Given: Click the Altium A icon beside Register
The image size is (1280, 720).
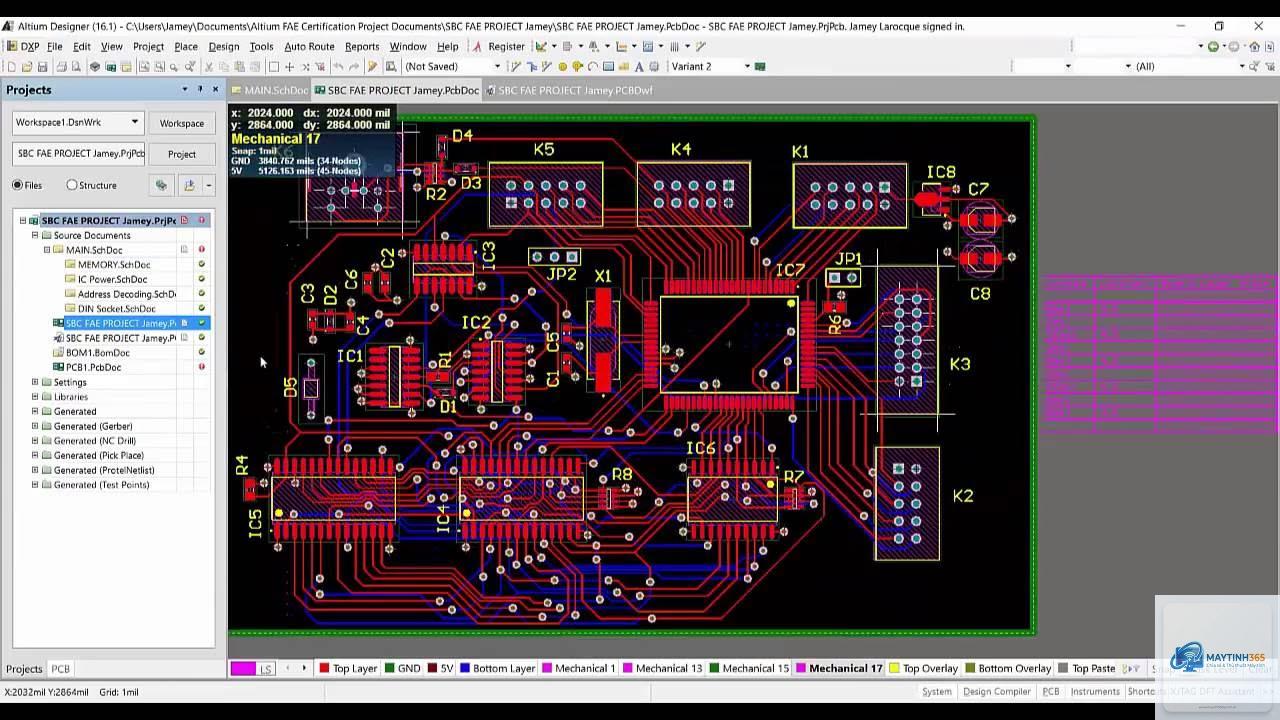Looking at the screenshot, I should coord(477,46).
